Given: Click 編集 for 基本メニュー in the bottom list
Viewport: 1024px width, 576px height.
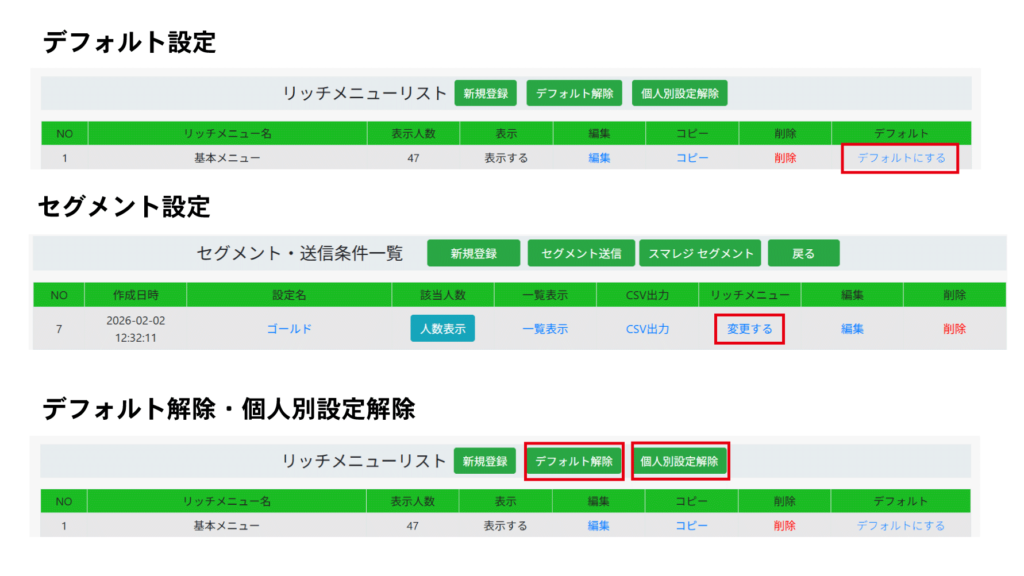Looking at the screenshot, I should coord(599,526).
